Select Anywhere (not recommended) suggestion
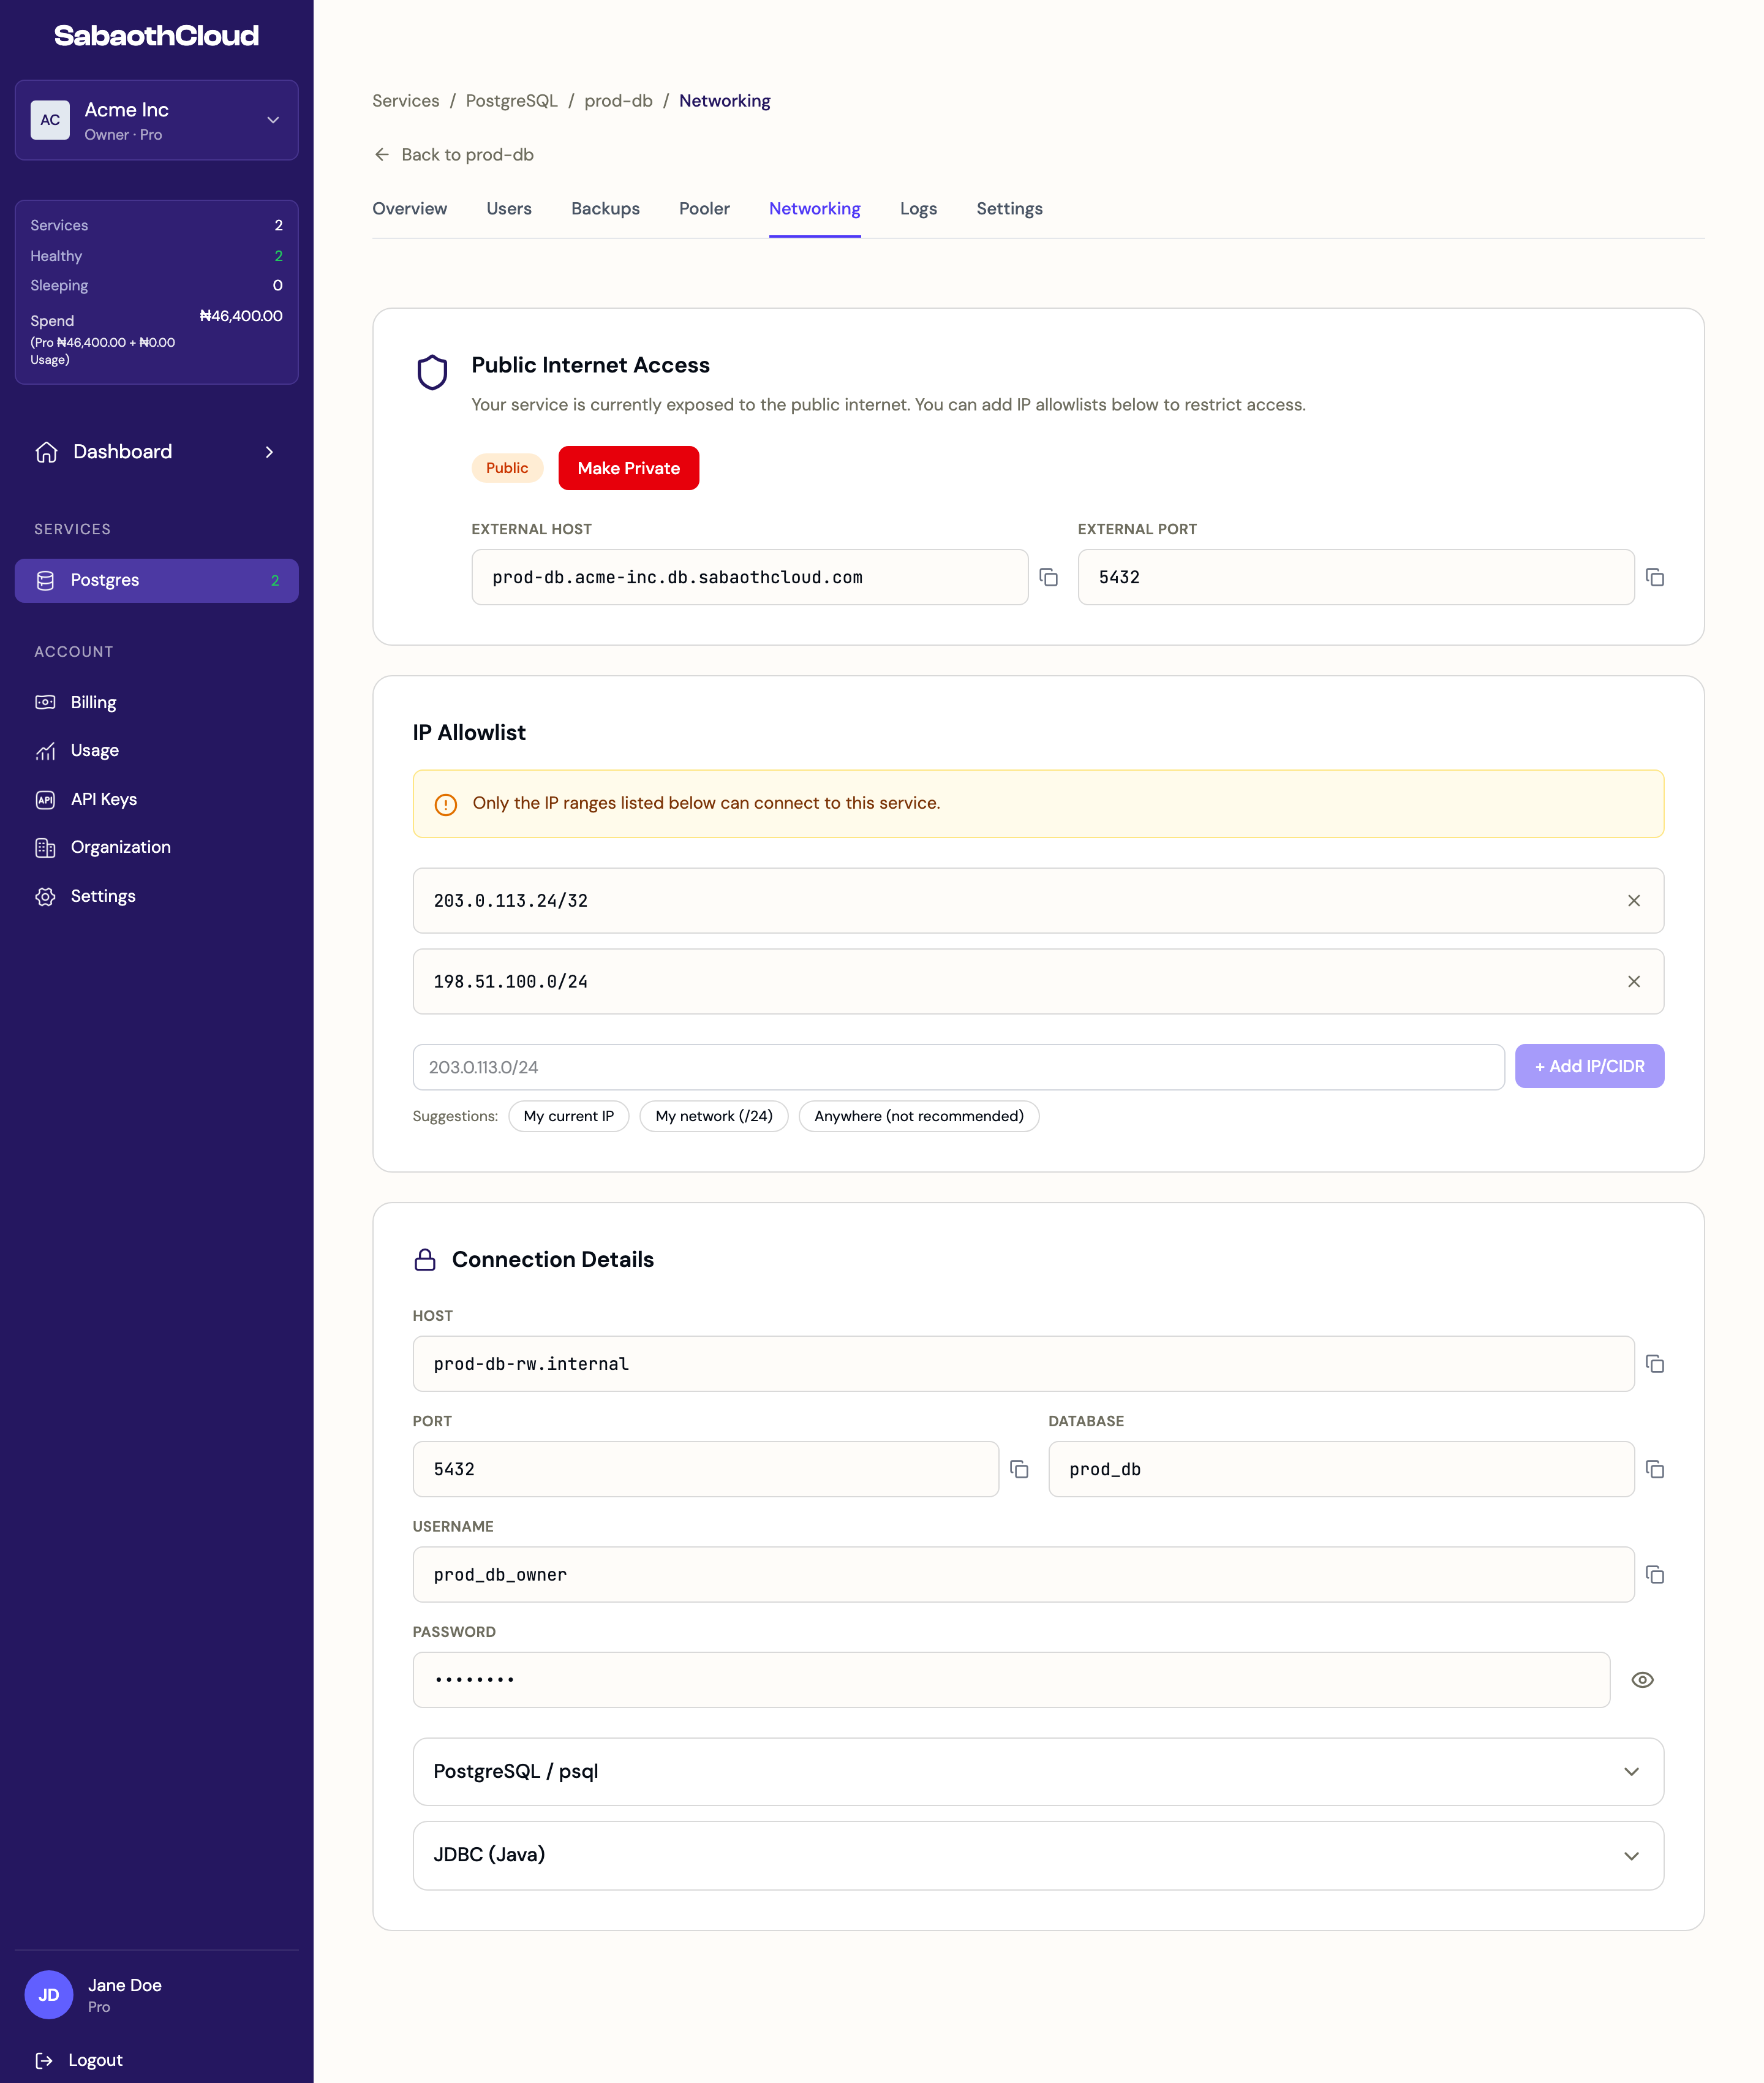The width and height of the screenshot is (1764, 2083). point(918,1116)
